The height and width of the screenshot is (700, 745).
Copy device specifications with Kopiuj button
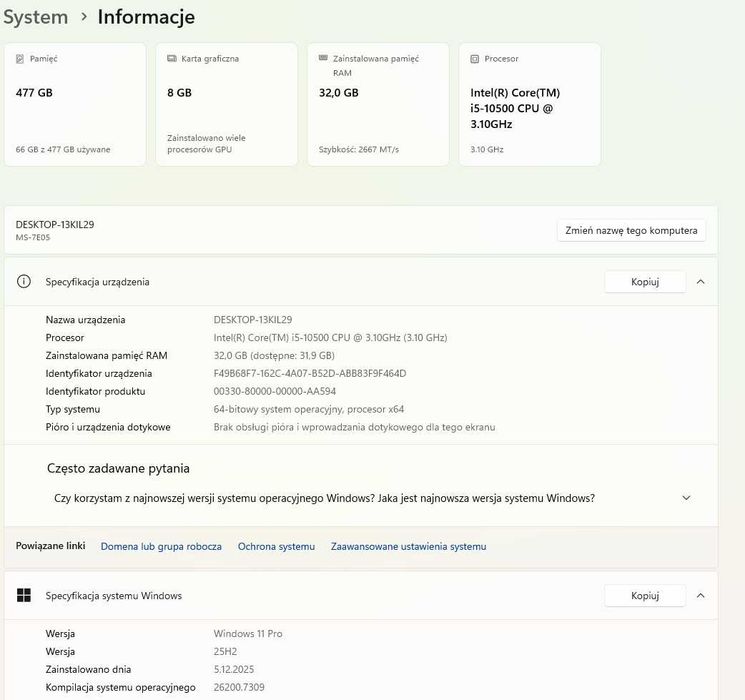pos(645,282)
